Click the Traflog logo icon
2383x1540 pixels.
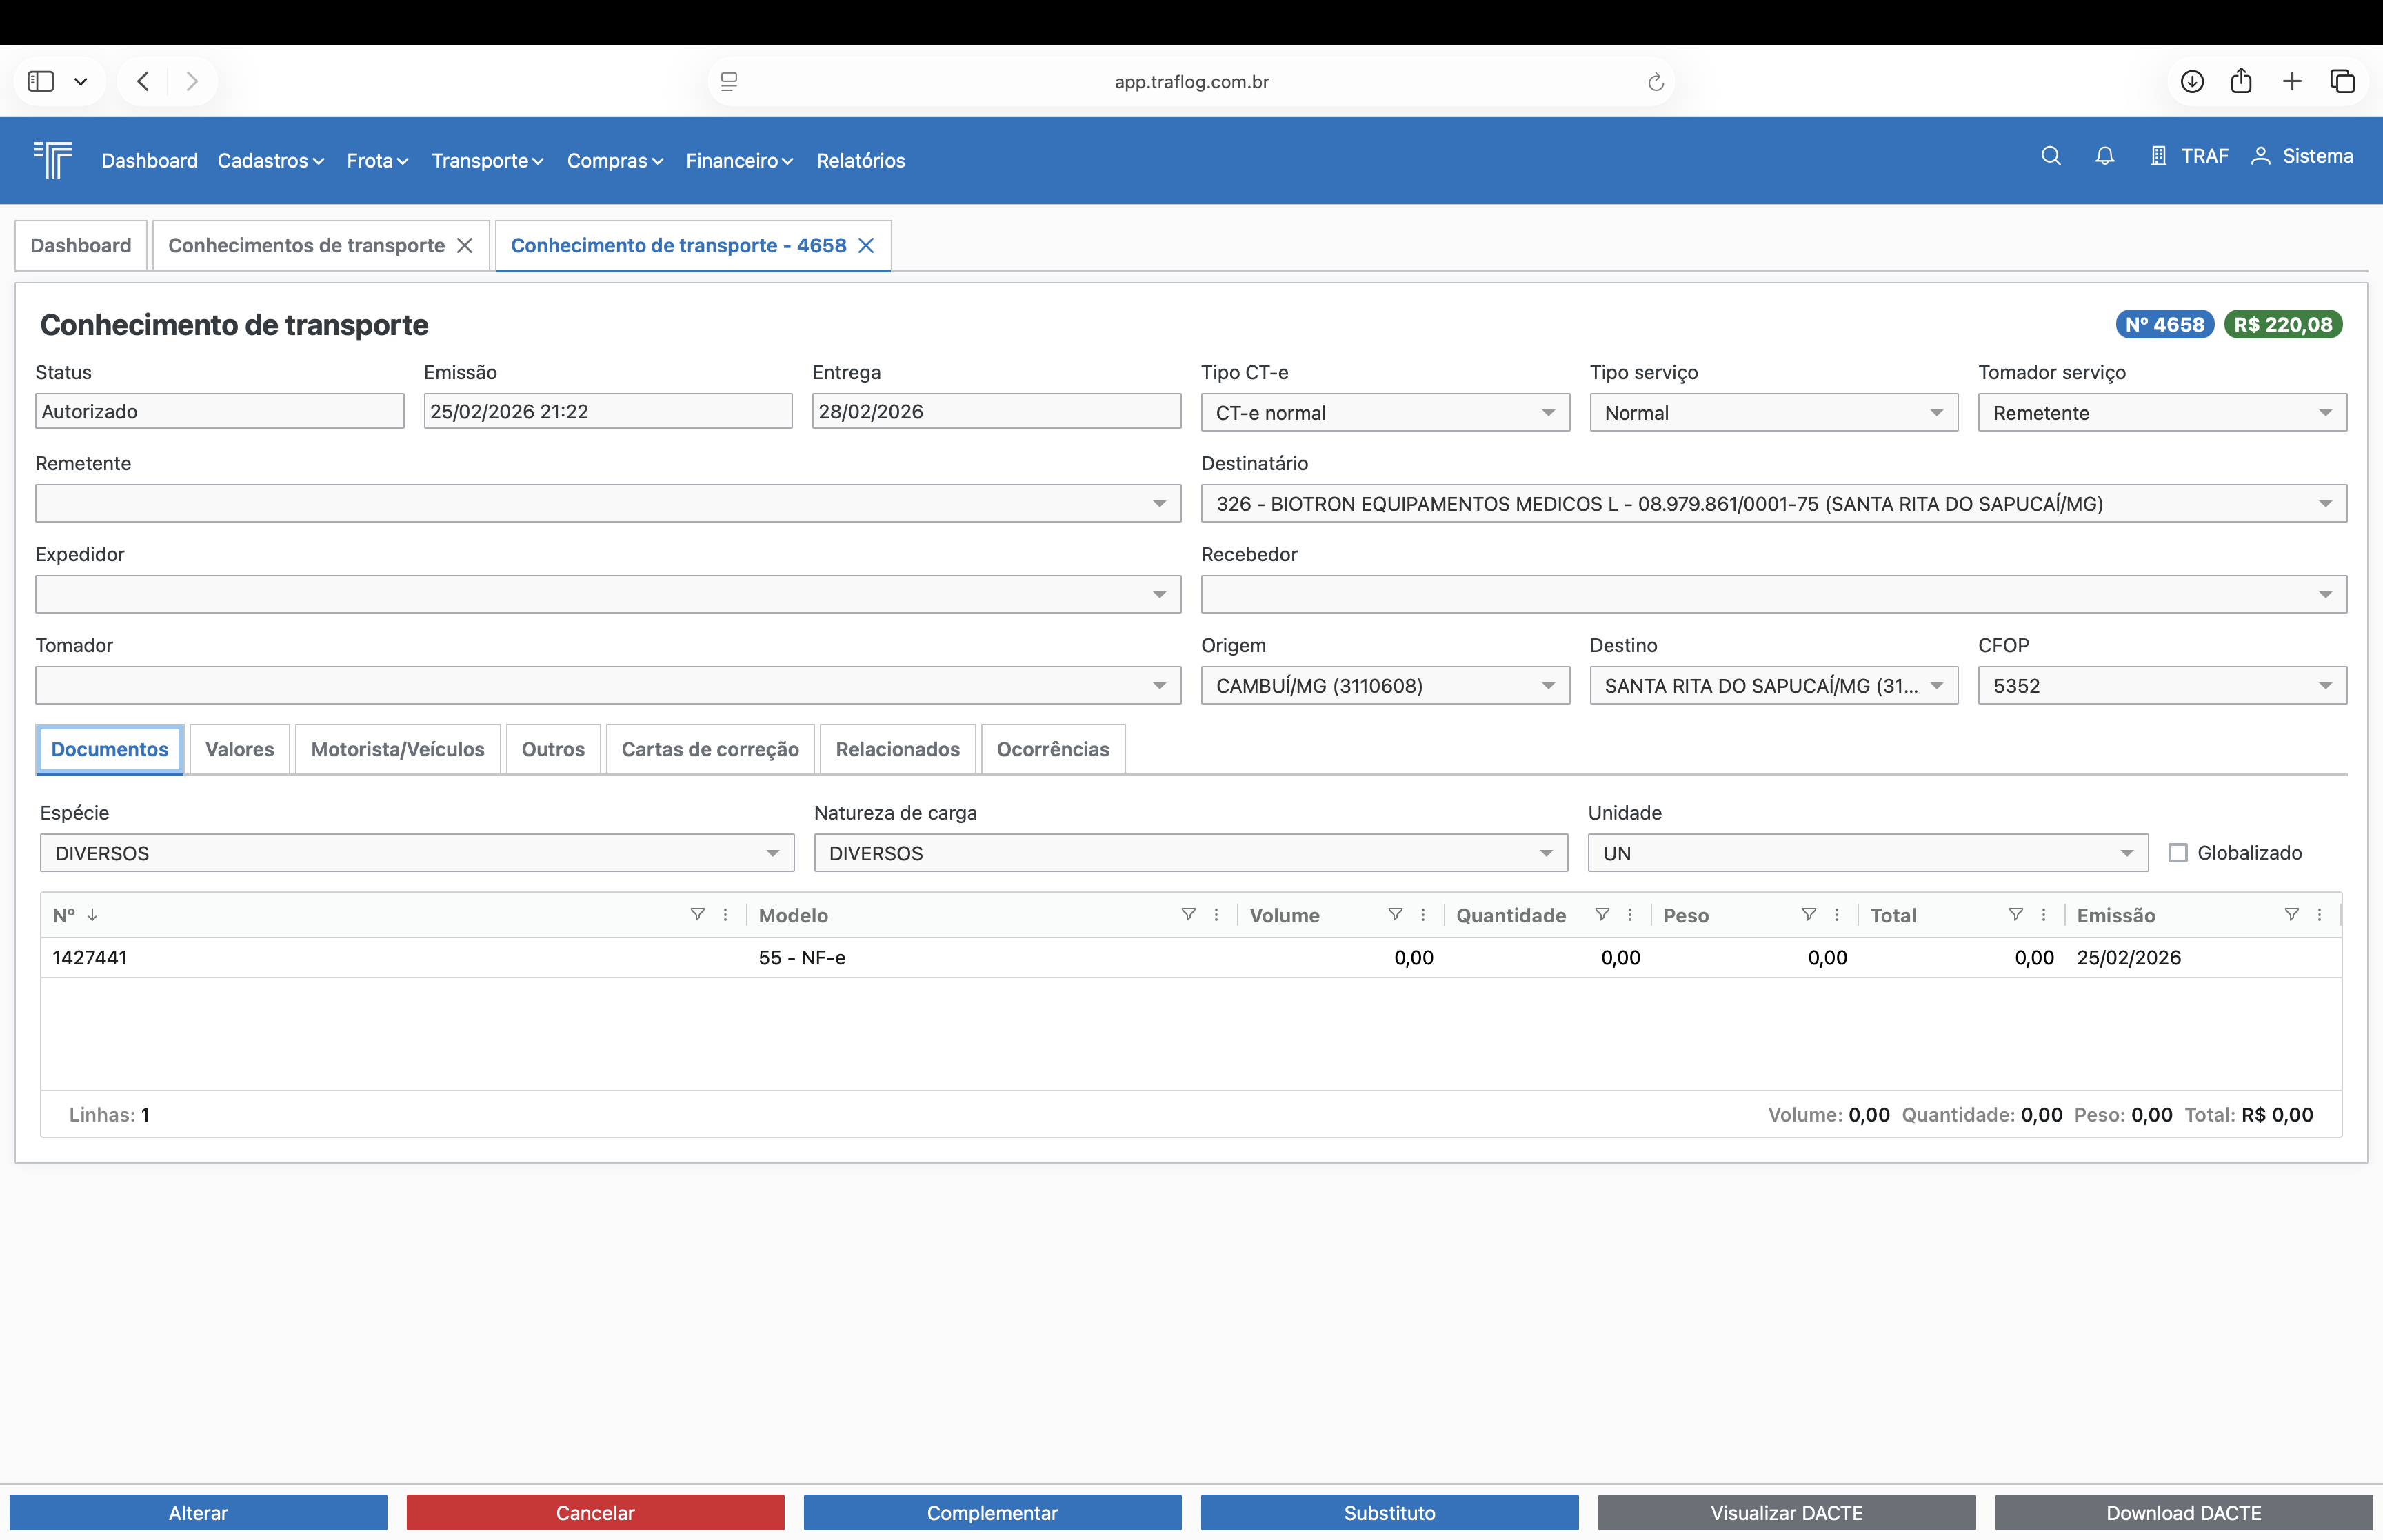[x=53, y=160]
